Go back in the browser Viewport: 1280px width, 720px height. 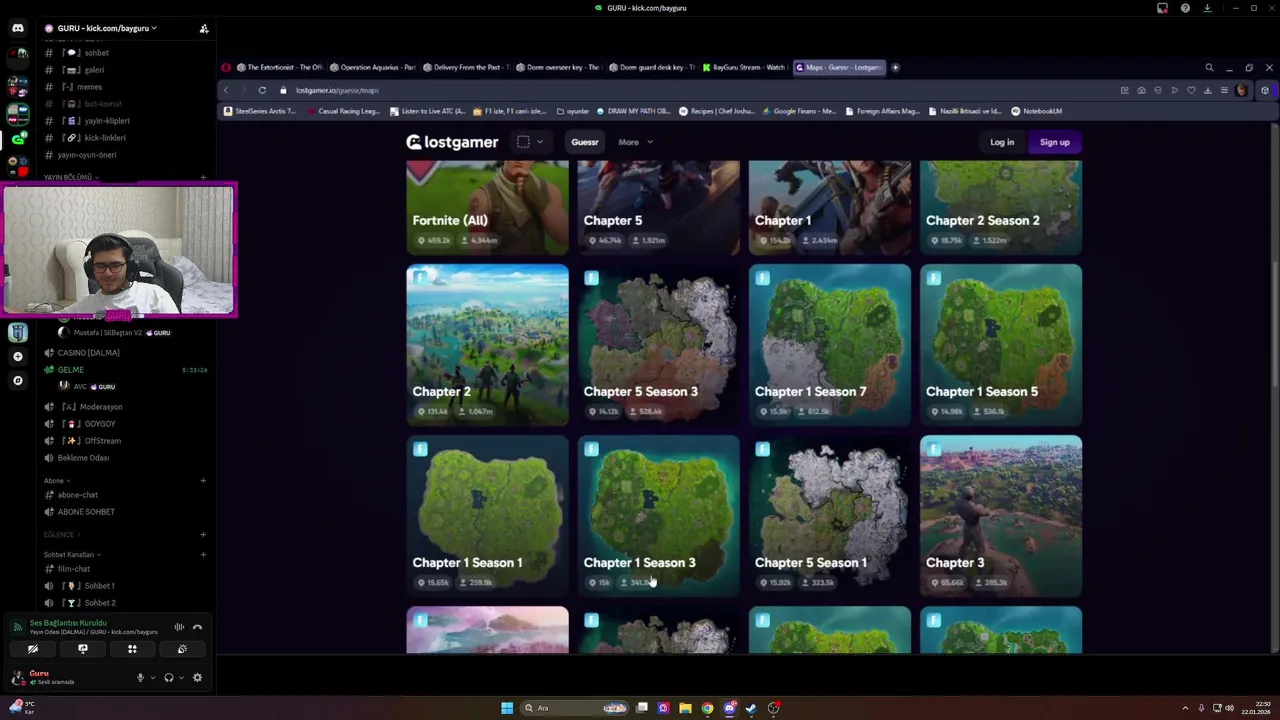point(226,90)
